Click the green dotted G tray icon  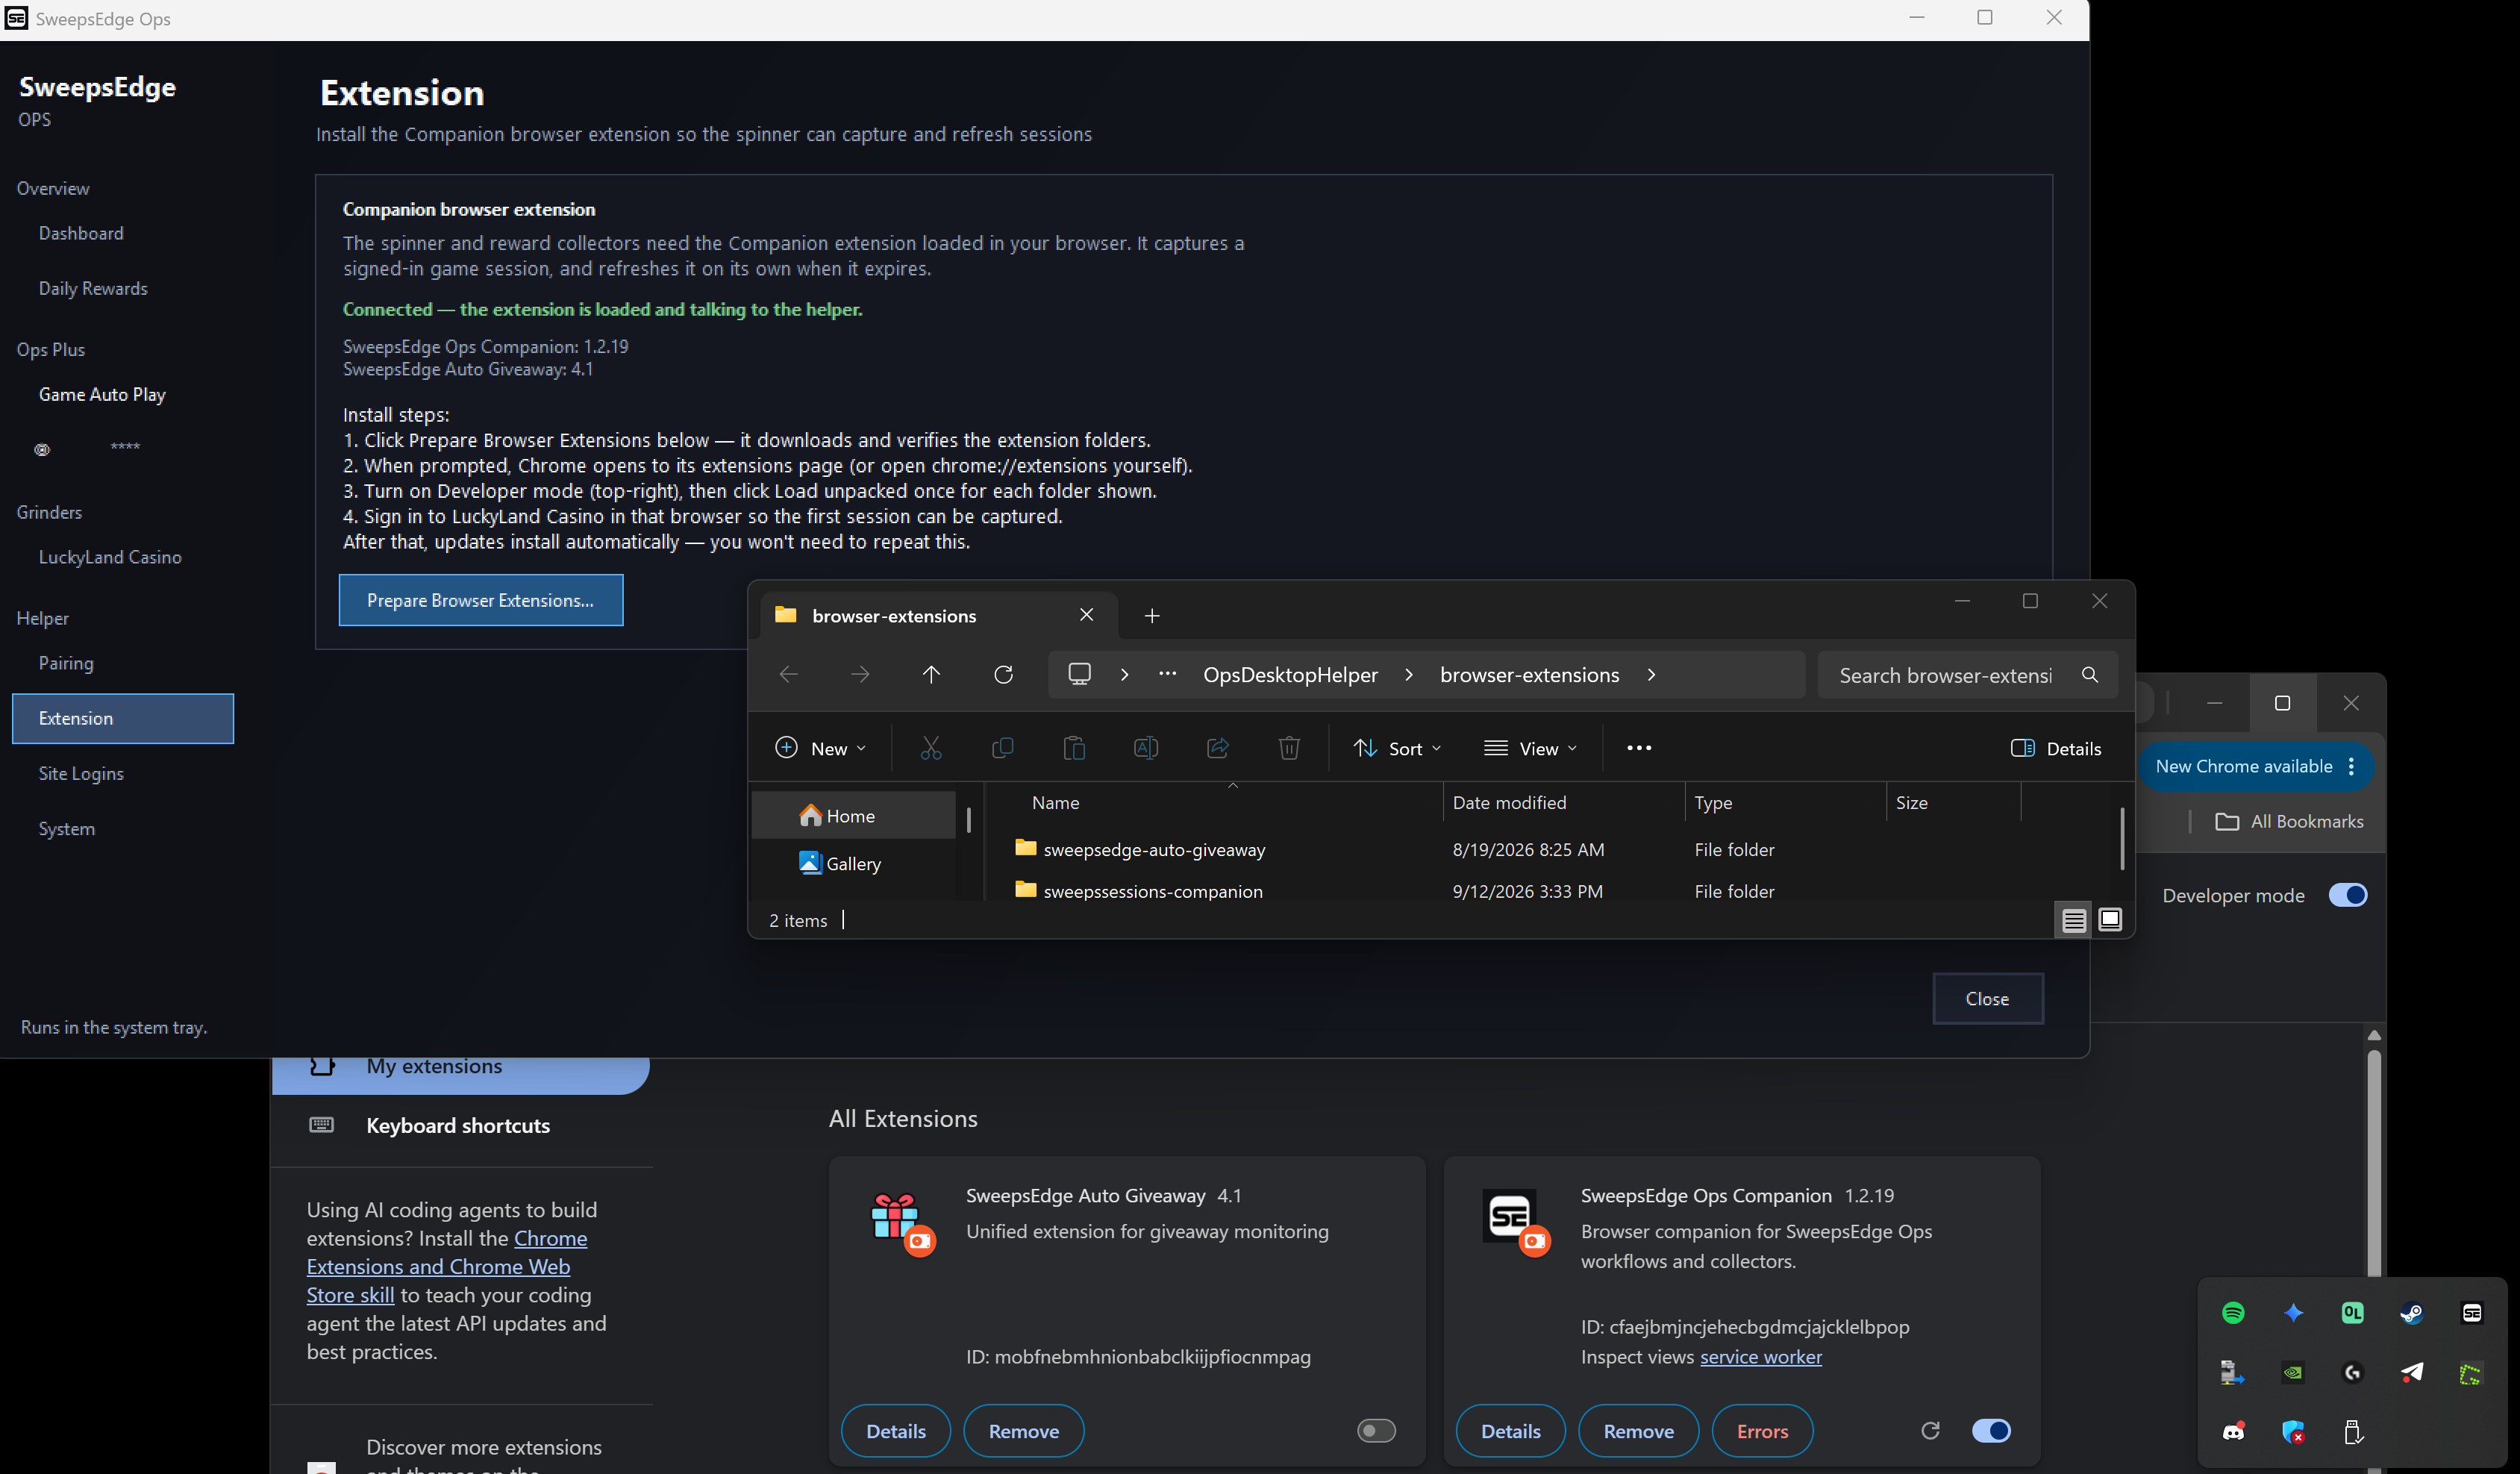2471,1373
